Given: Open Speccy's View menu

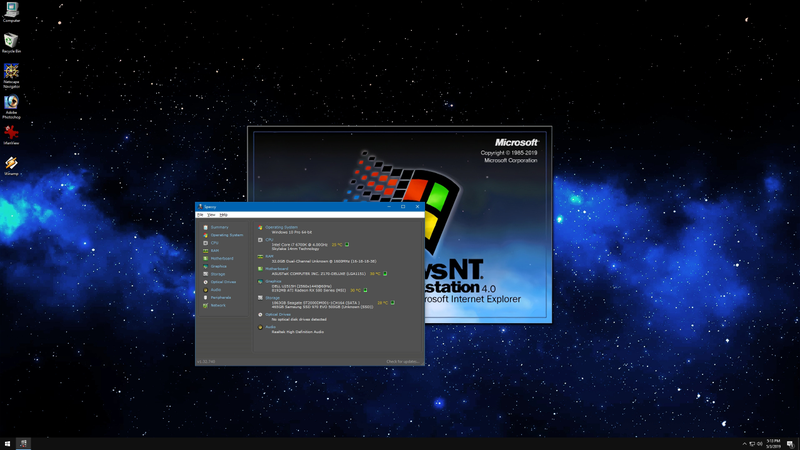Looking at the screenshot, I should pos(211,215).
